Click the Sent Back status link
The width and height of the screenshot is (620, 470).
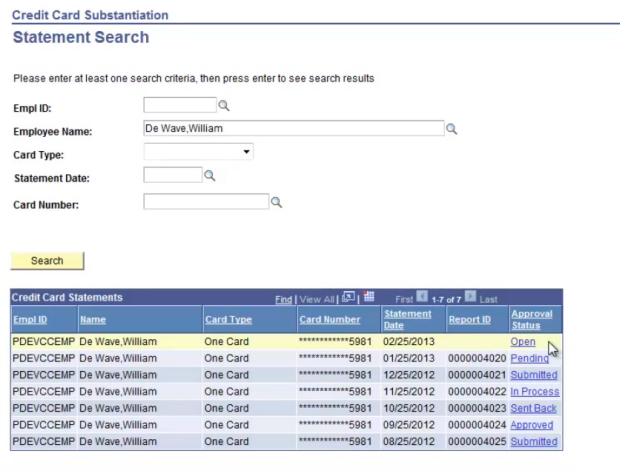[533, 408]
